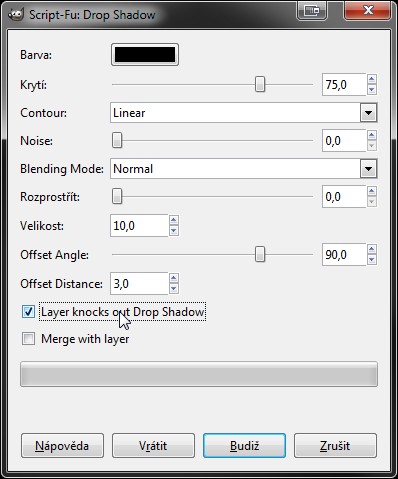Viewport: 398px width, 479px height.
Task: Uncheck Layer knocks out Drop Shadow
Action: pos(28,312)
